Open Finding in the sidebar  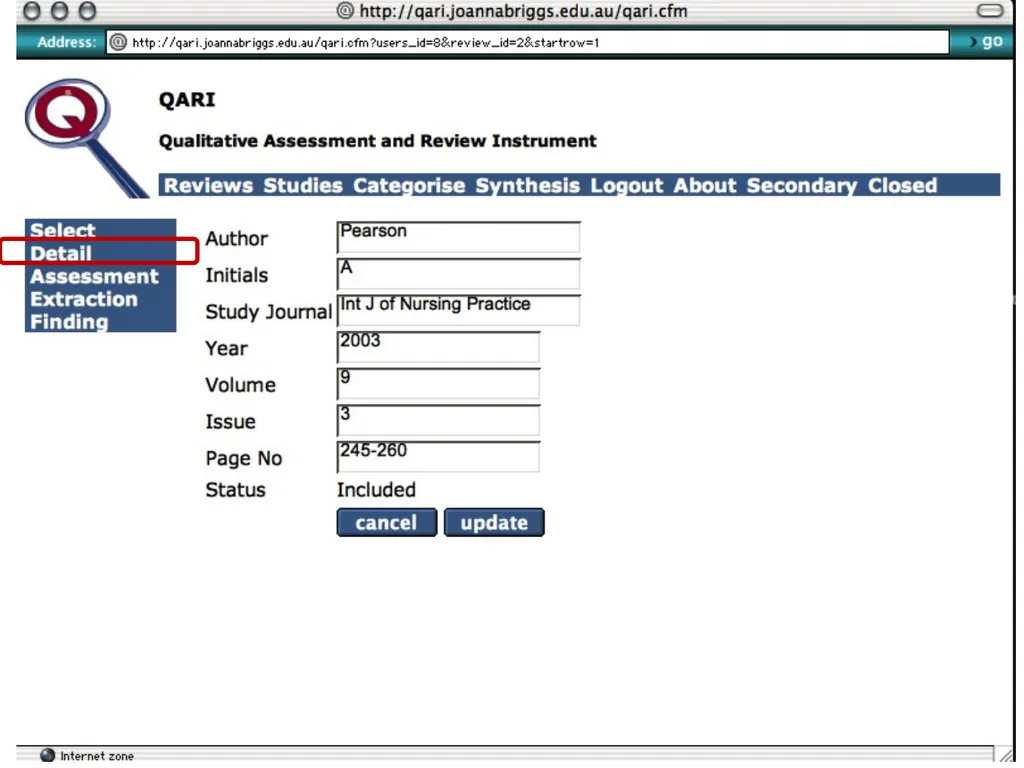point(69,322)
